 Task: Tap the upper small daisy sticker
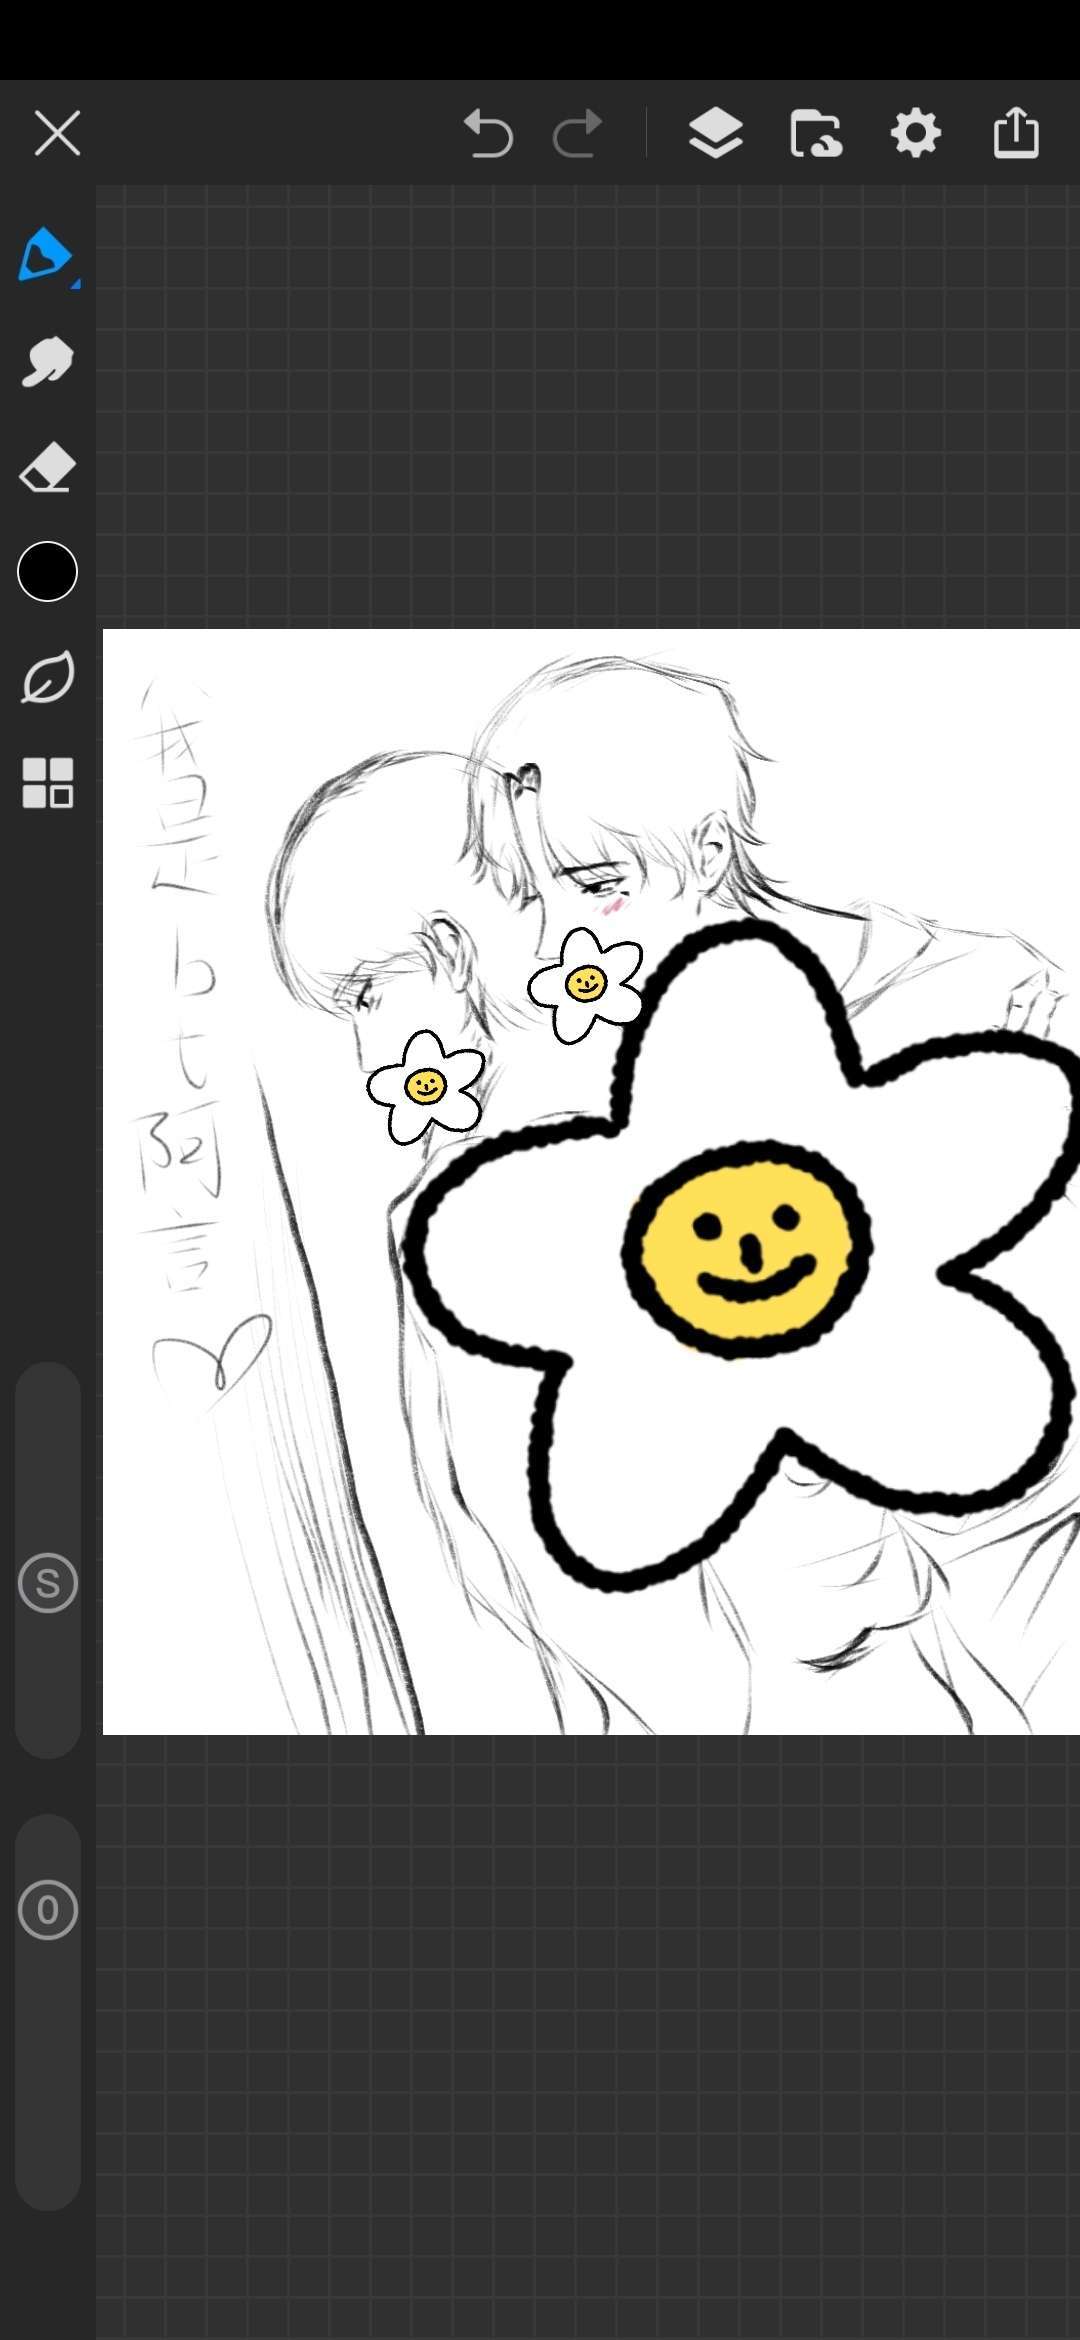click(586, 984)
